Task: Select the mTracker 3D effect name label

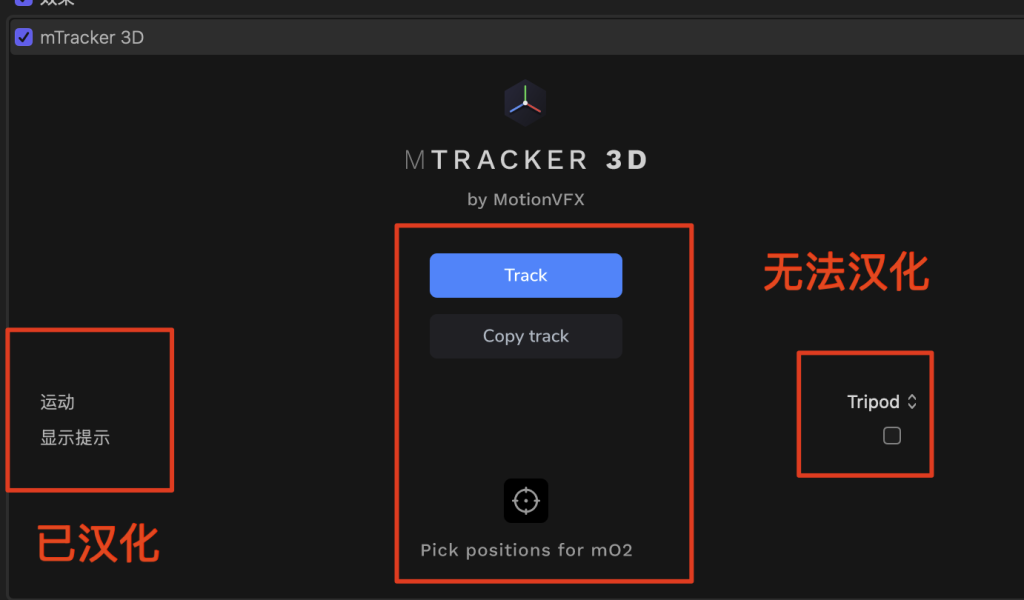Action: pos(92,37)
